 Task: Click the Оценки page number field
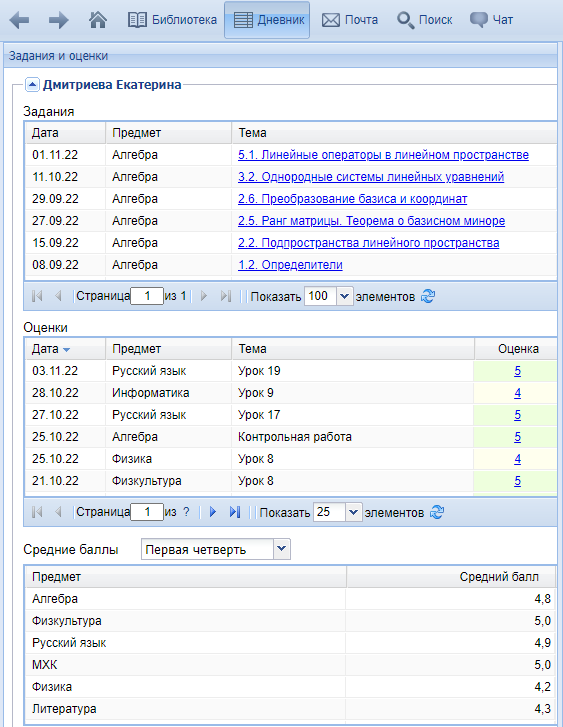tap(147, 512)
